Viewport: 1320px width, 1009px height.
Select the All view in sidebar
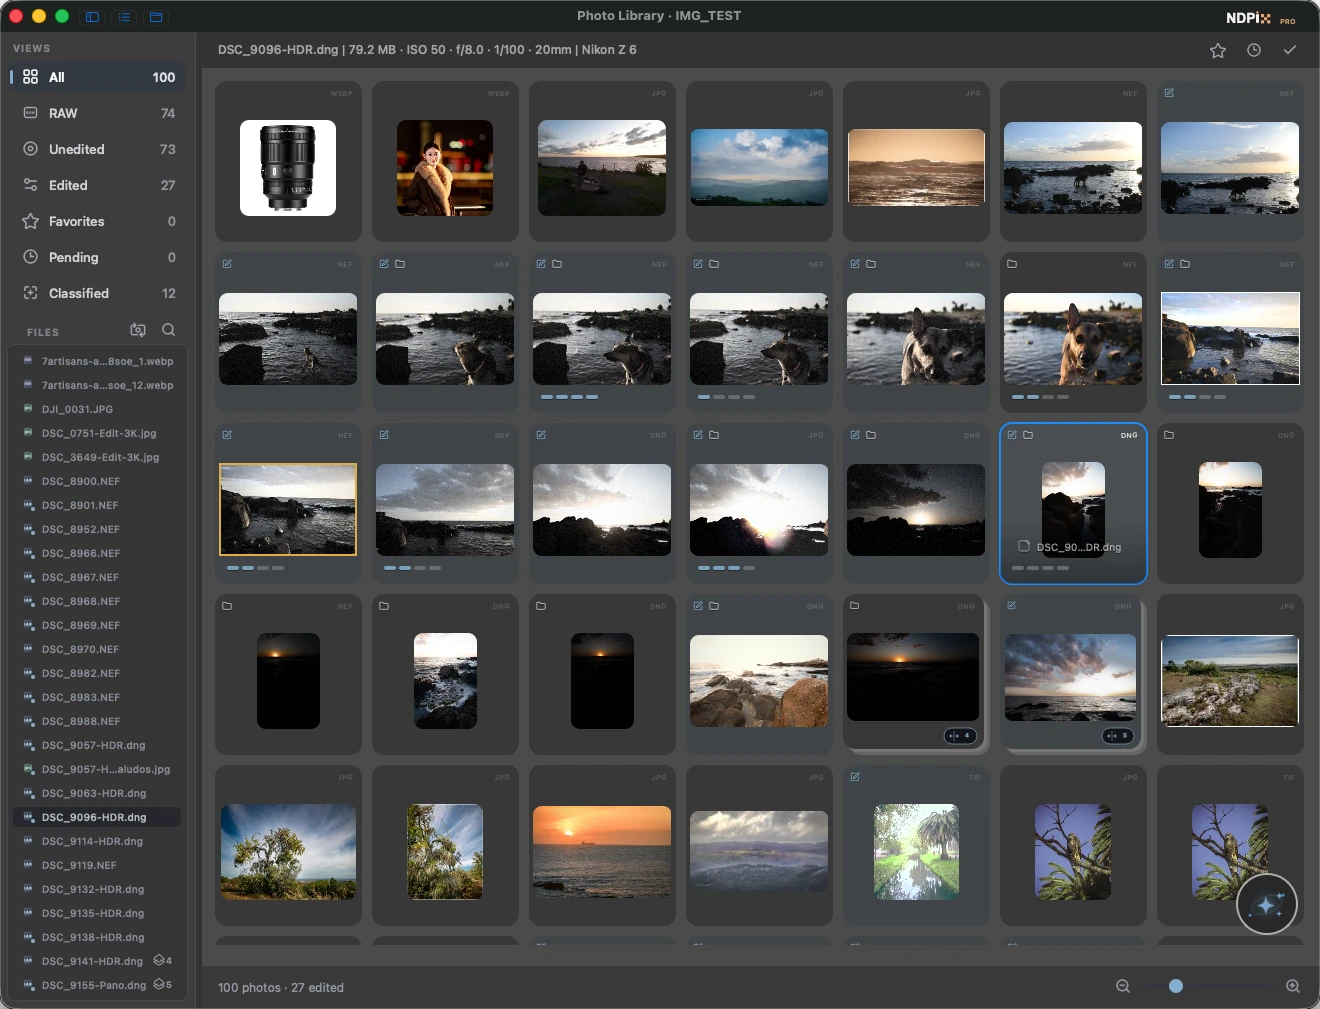98,77
